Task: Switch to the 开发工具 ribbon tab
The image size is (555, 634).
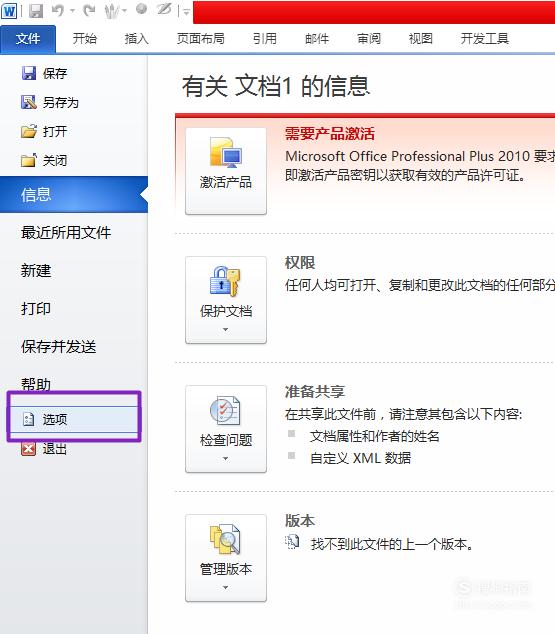Action: [485, 39]
